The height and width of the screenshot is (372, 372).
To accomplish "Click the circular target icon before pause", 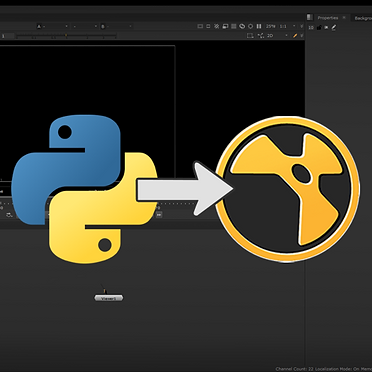I will coord(251,26).
